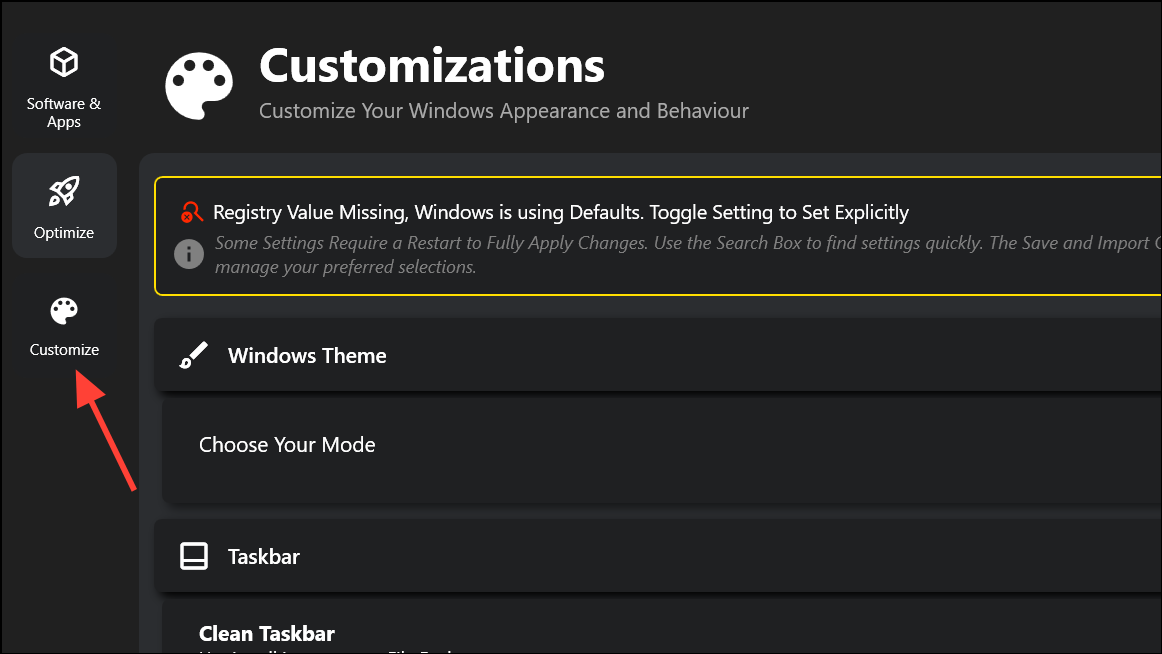
Task: Click the red arrow pointing at Customize
Action: coord(105,430)
